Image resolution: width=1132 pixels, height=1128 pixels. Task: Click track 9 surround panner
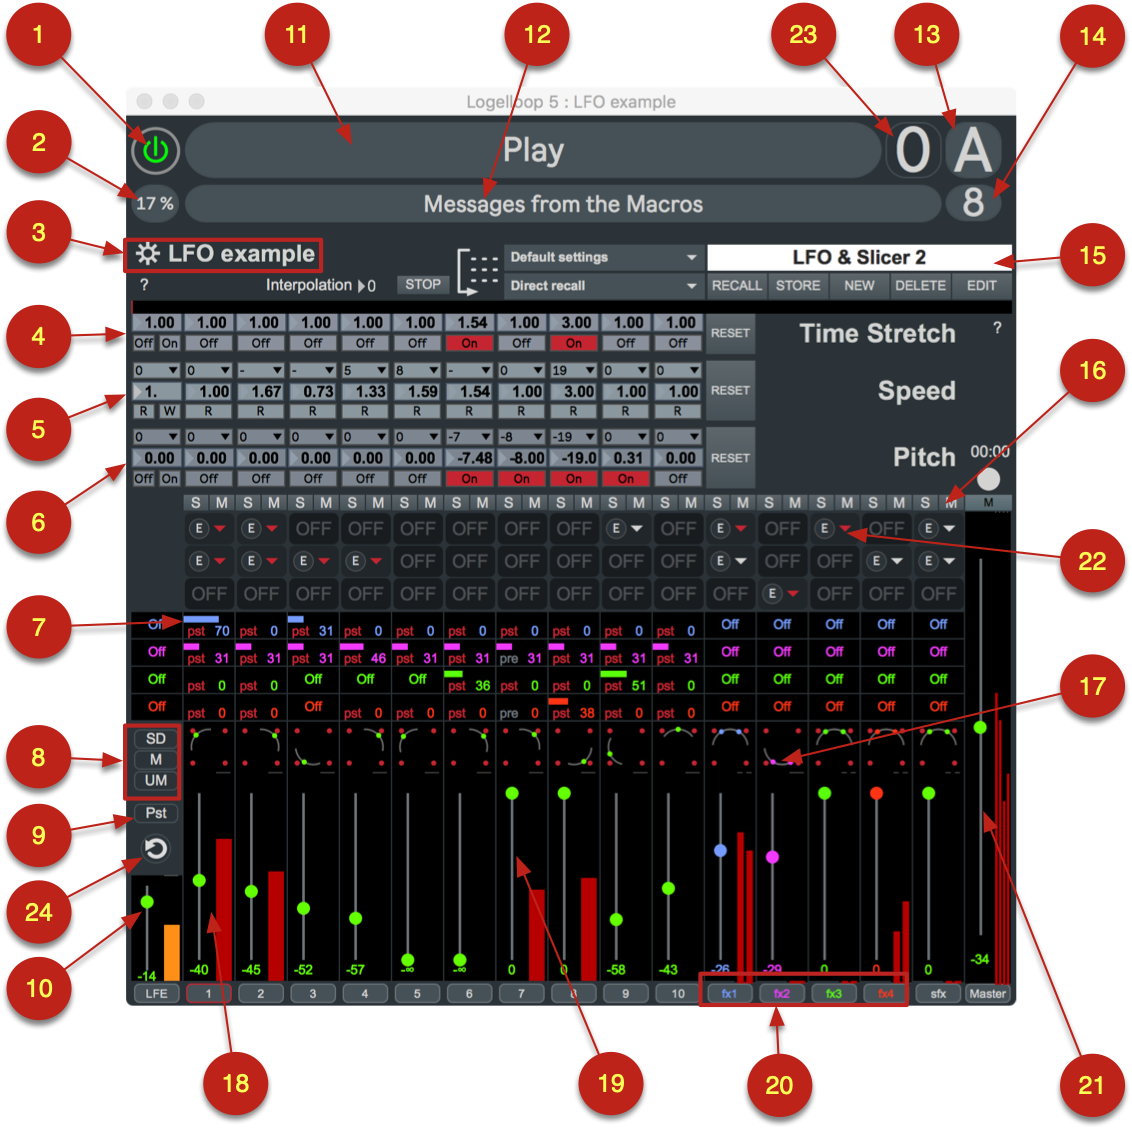coord(626,748)
